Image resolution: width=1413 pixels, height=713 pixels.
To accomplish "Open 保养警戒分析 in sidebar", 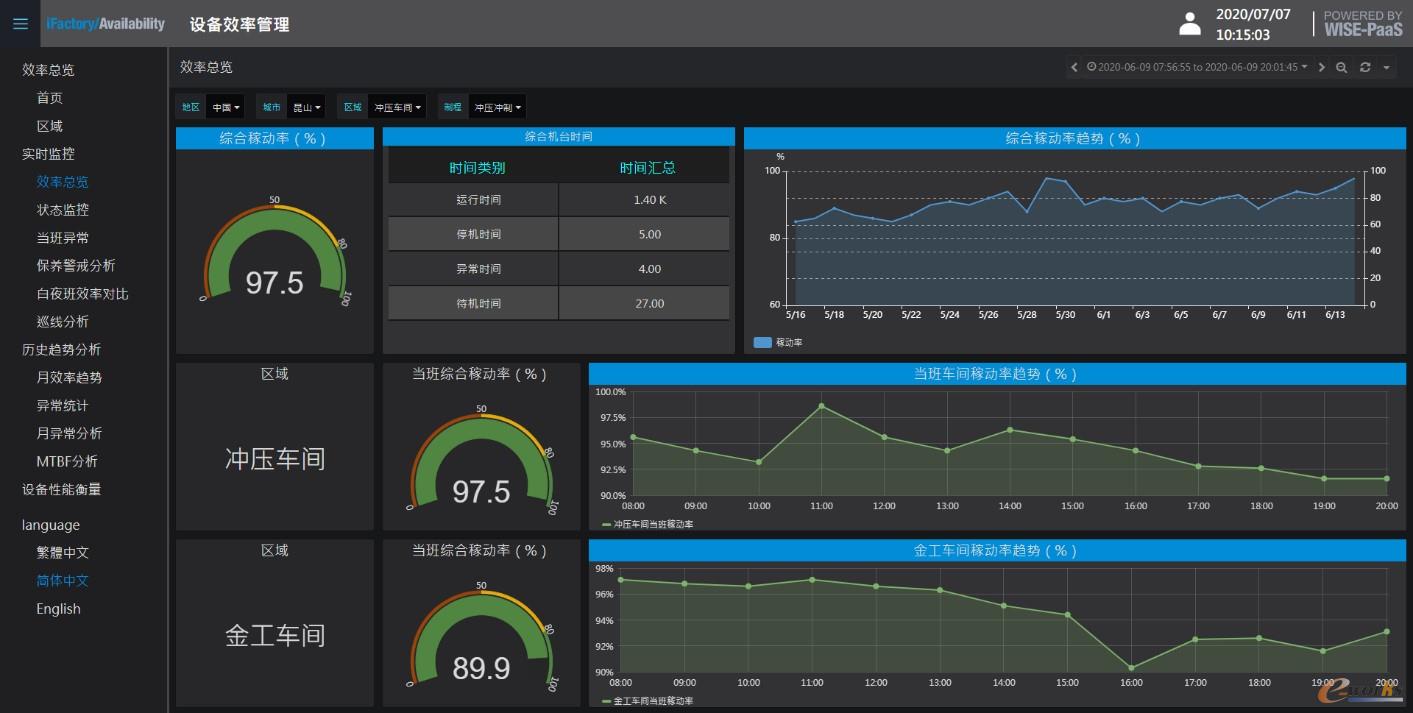I will click(x=76, y=266).
